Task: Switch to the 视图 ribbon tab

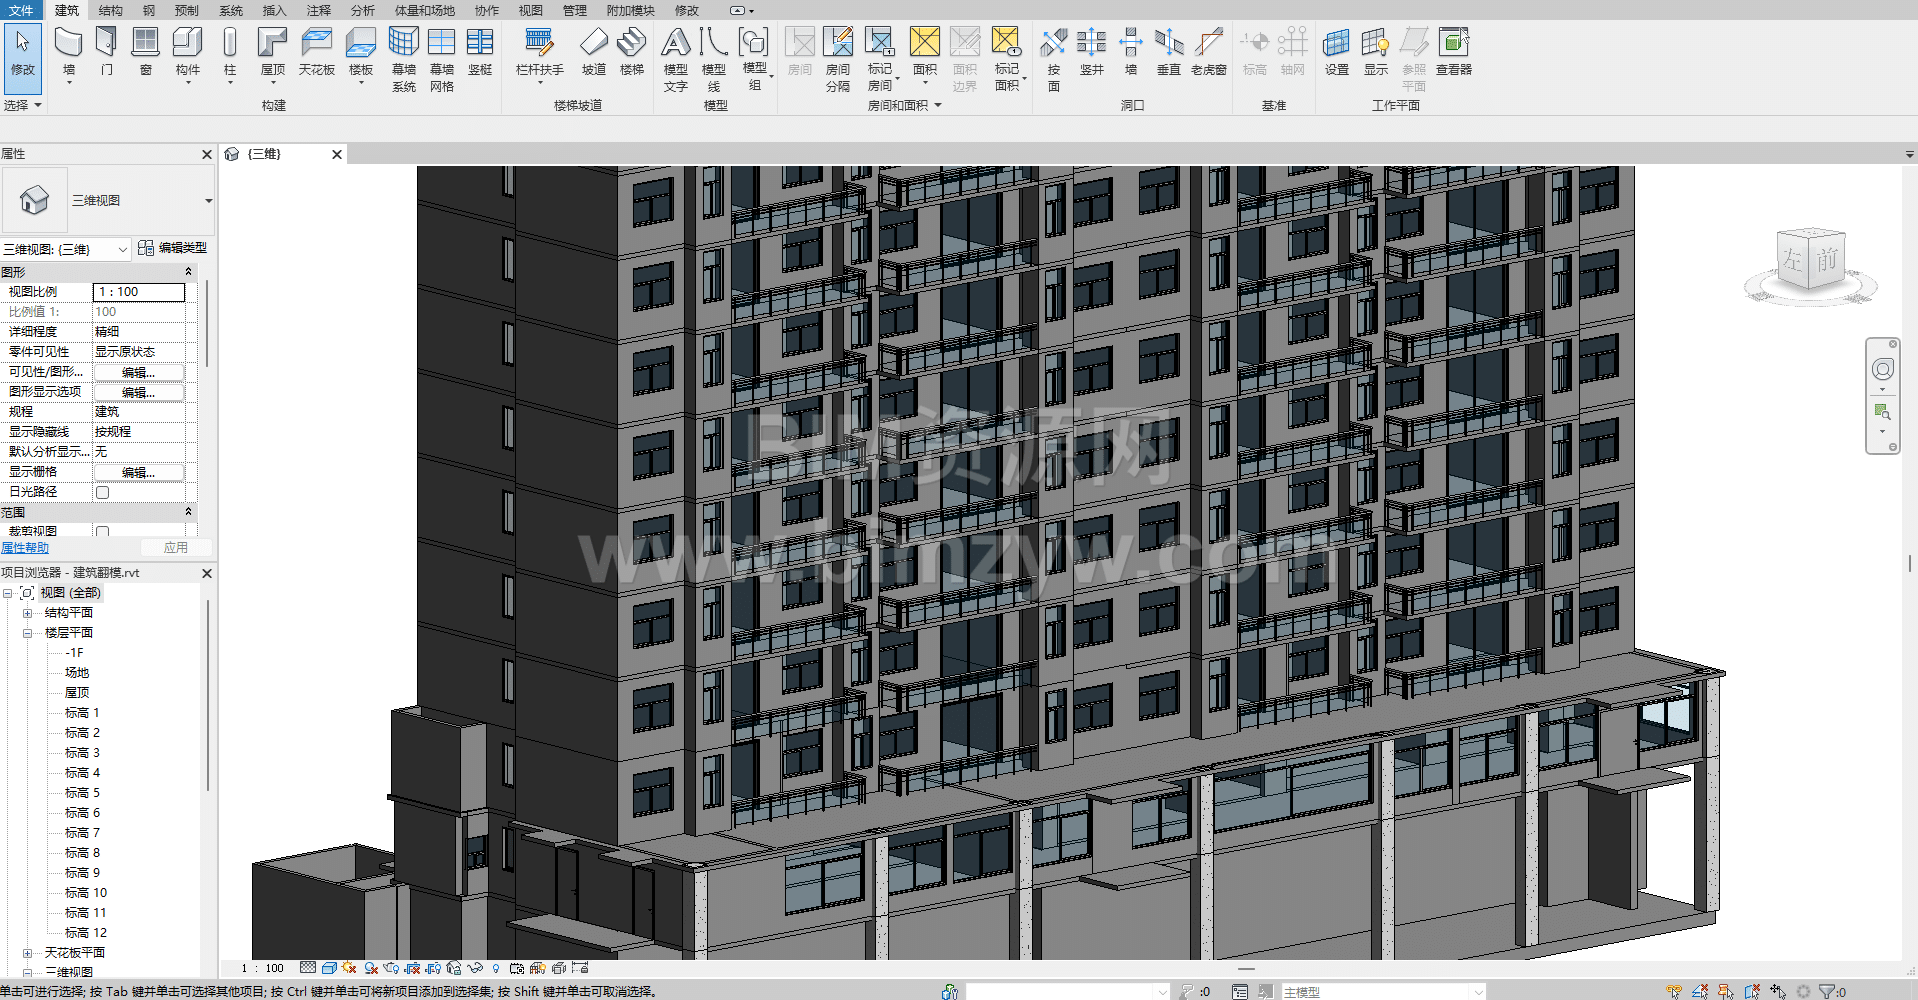Action: 530,10
